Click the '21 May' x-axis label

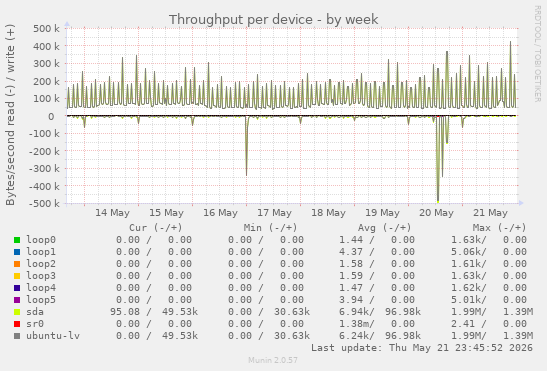pos(490,213)
